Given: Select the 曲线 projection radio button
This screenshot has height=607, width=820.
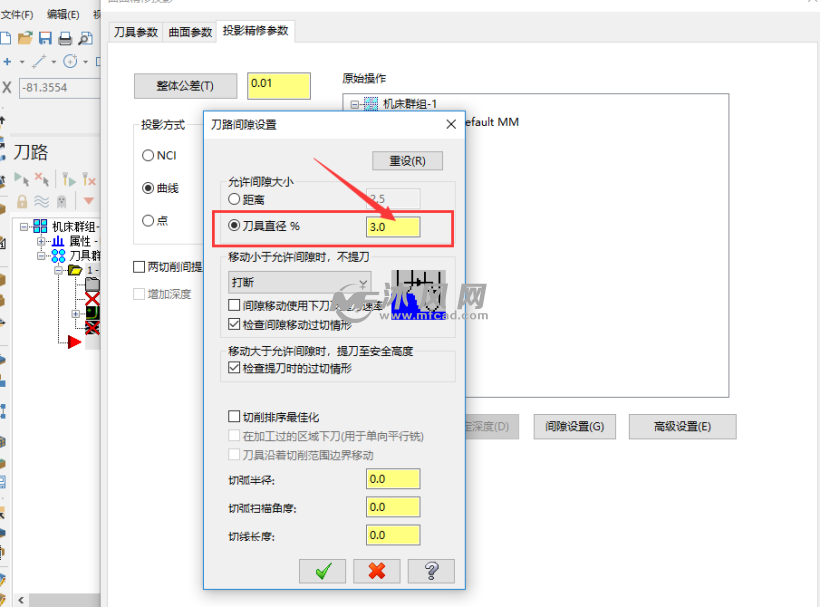Looking at the screenshot, I should tap(148, 188).
